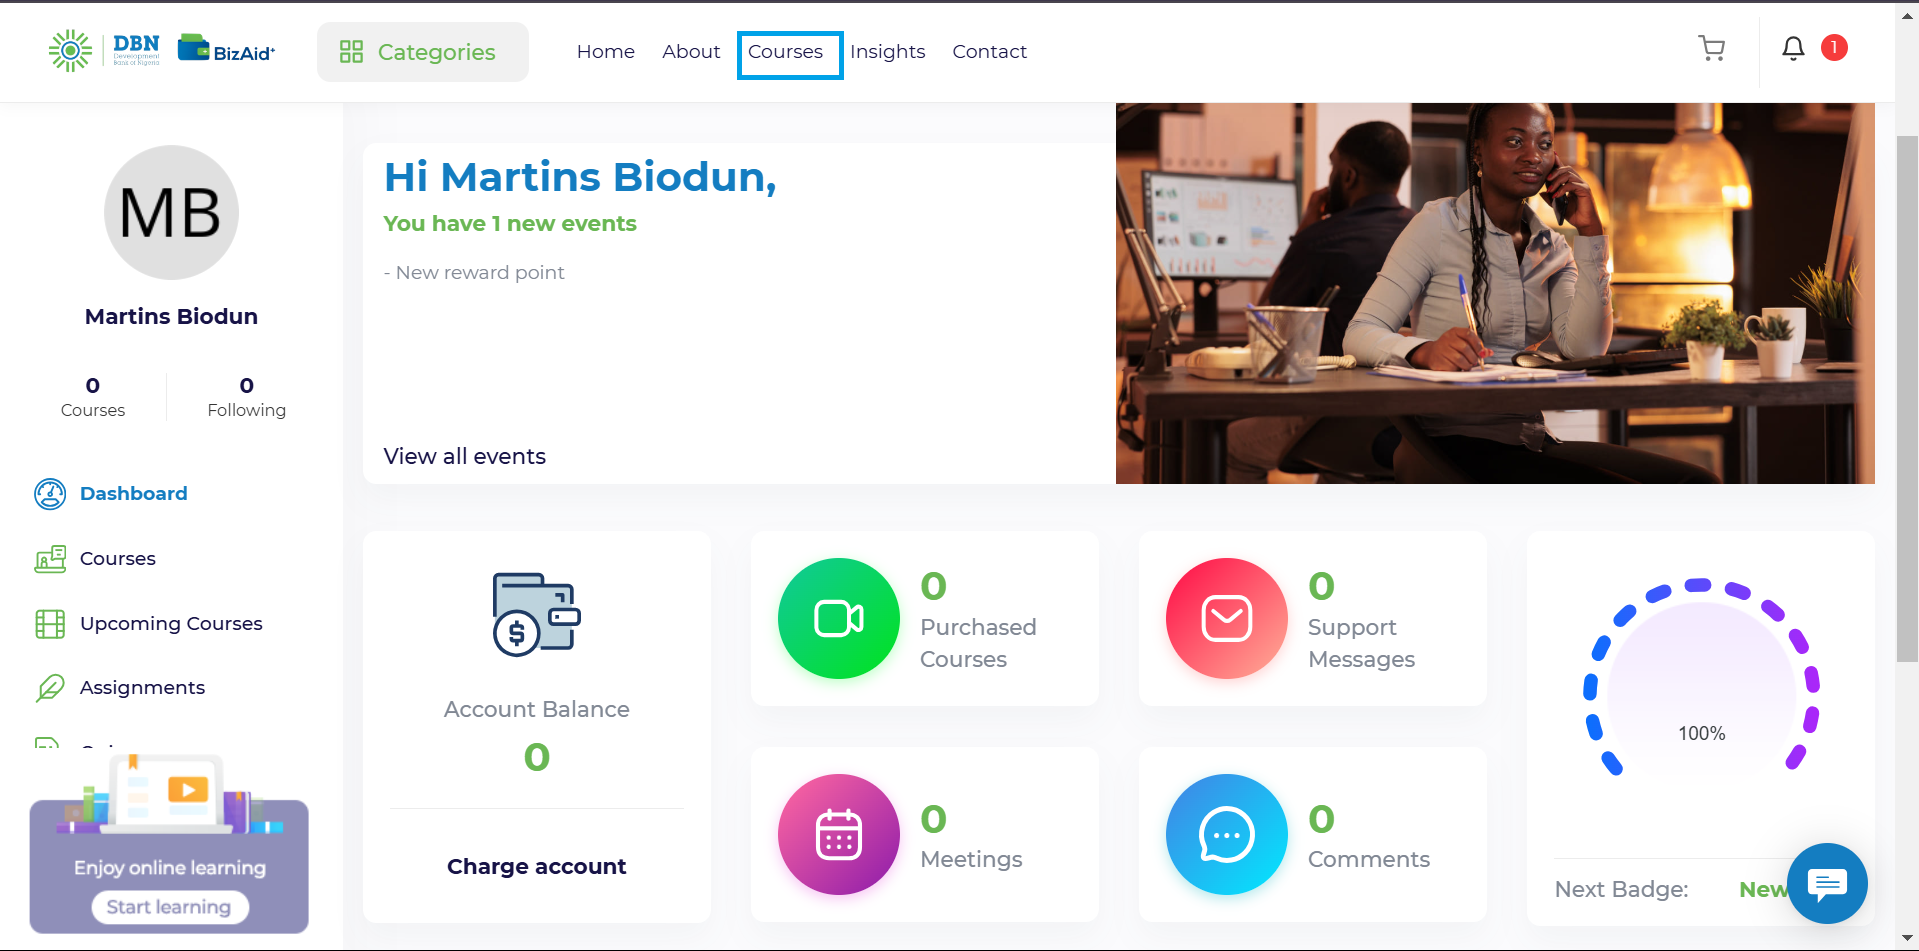Viewport: 1919px width, 951px height.
Task: Click the blue Comments chat bubble icon
Action: point(1227,834)
